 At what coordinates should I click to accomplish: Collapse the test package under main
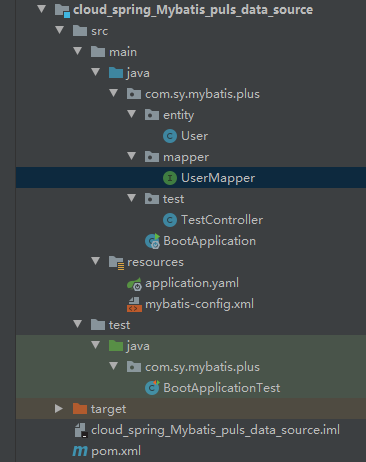131,198
